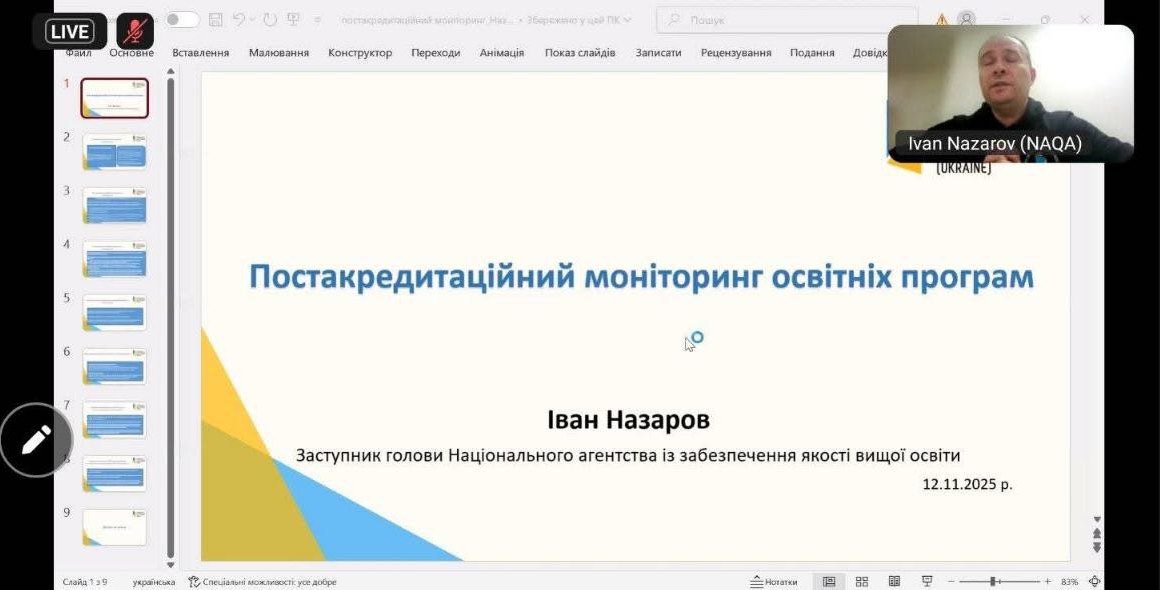Click the fit slide to window icon
The width and height of the screenshot is (1160, 590).
(1095, 581)
